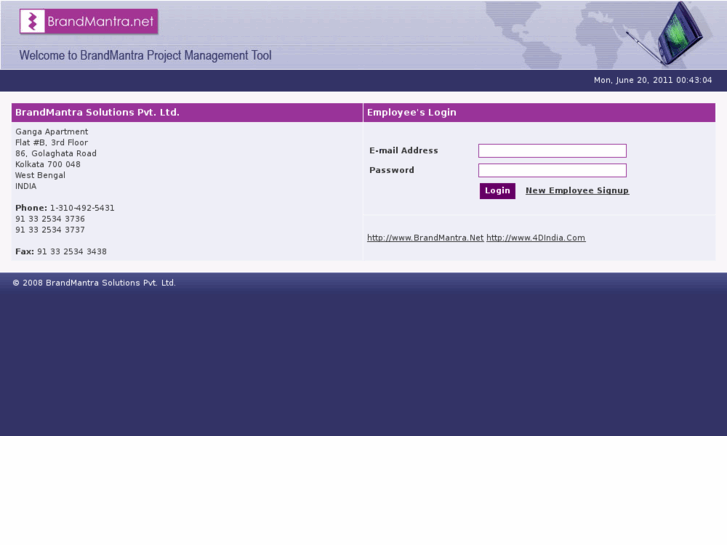Click the Login button
This screenshot has width=727, height=545.
(497, 191)
